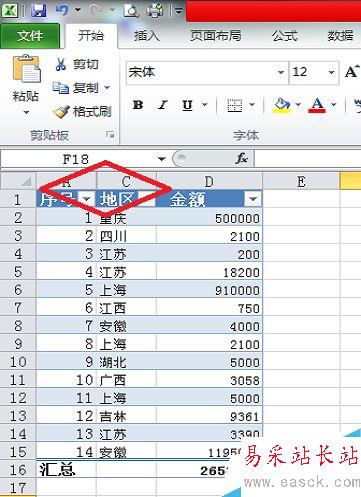Click cell with value 3058
361x497 pixels.
(209, 380)
